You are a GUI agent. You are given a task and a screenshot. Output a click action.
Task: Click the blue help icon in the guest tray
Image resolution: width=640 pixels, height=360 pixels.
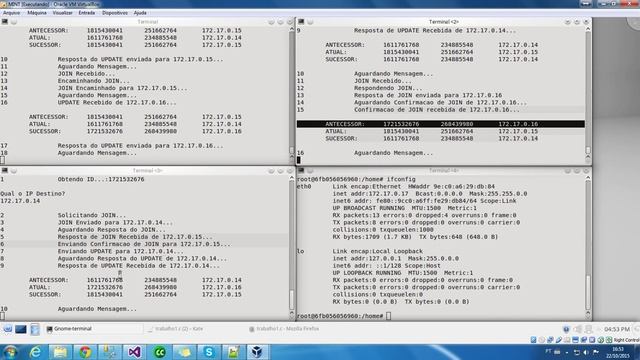pos(566,329)
